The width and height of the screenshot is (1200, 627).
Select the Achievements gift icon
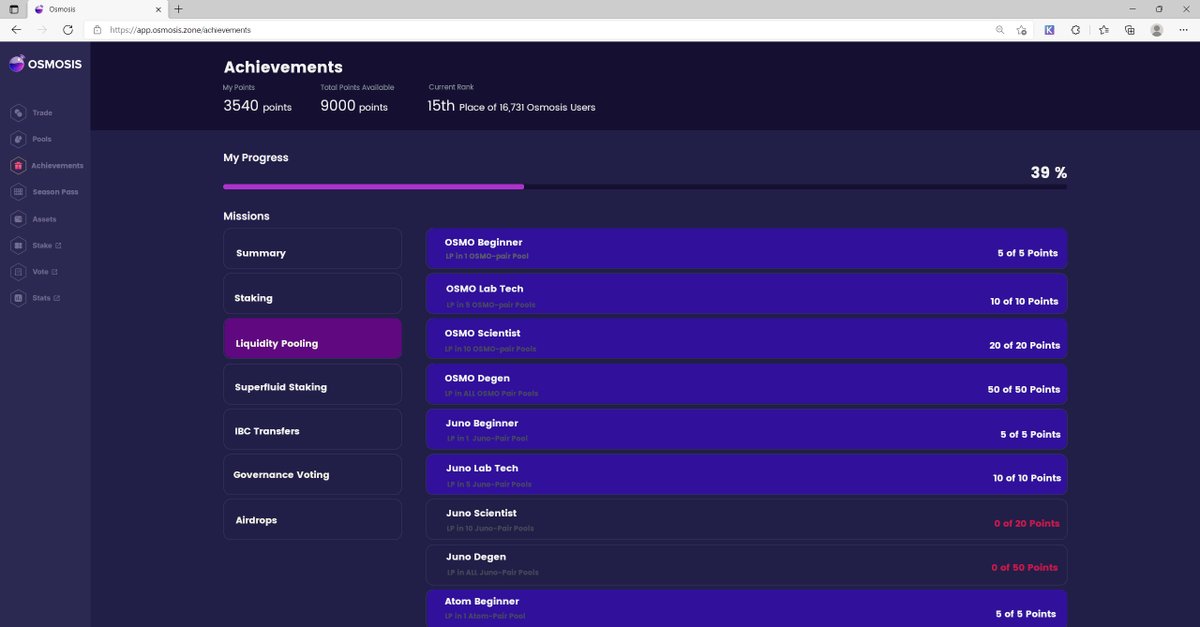(18, 166)
